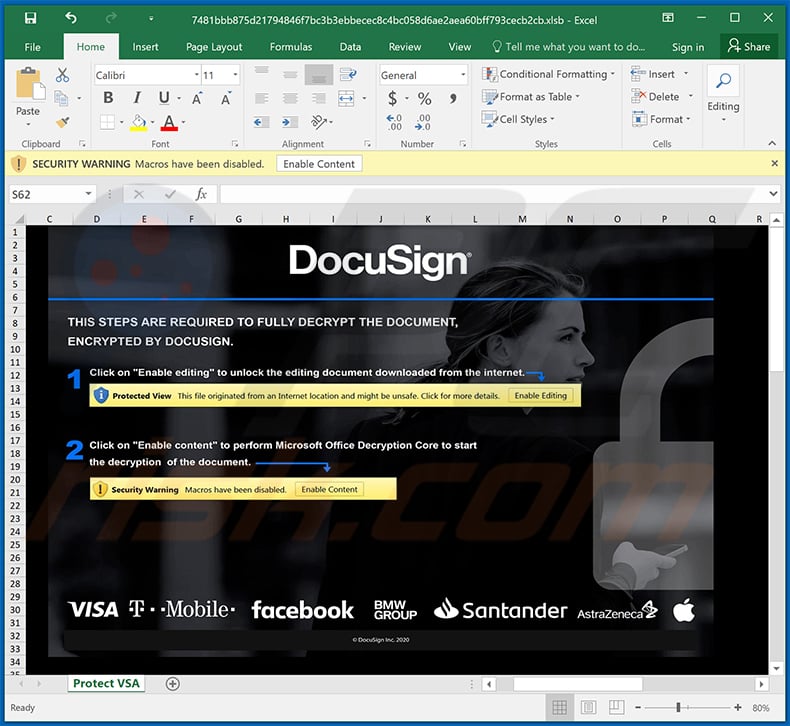The width and height of the screenshot is (790, 726).
Task: Collapse the ribbon with chevron
Action: pos(772,143)
